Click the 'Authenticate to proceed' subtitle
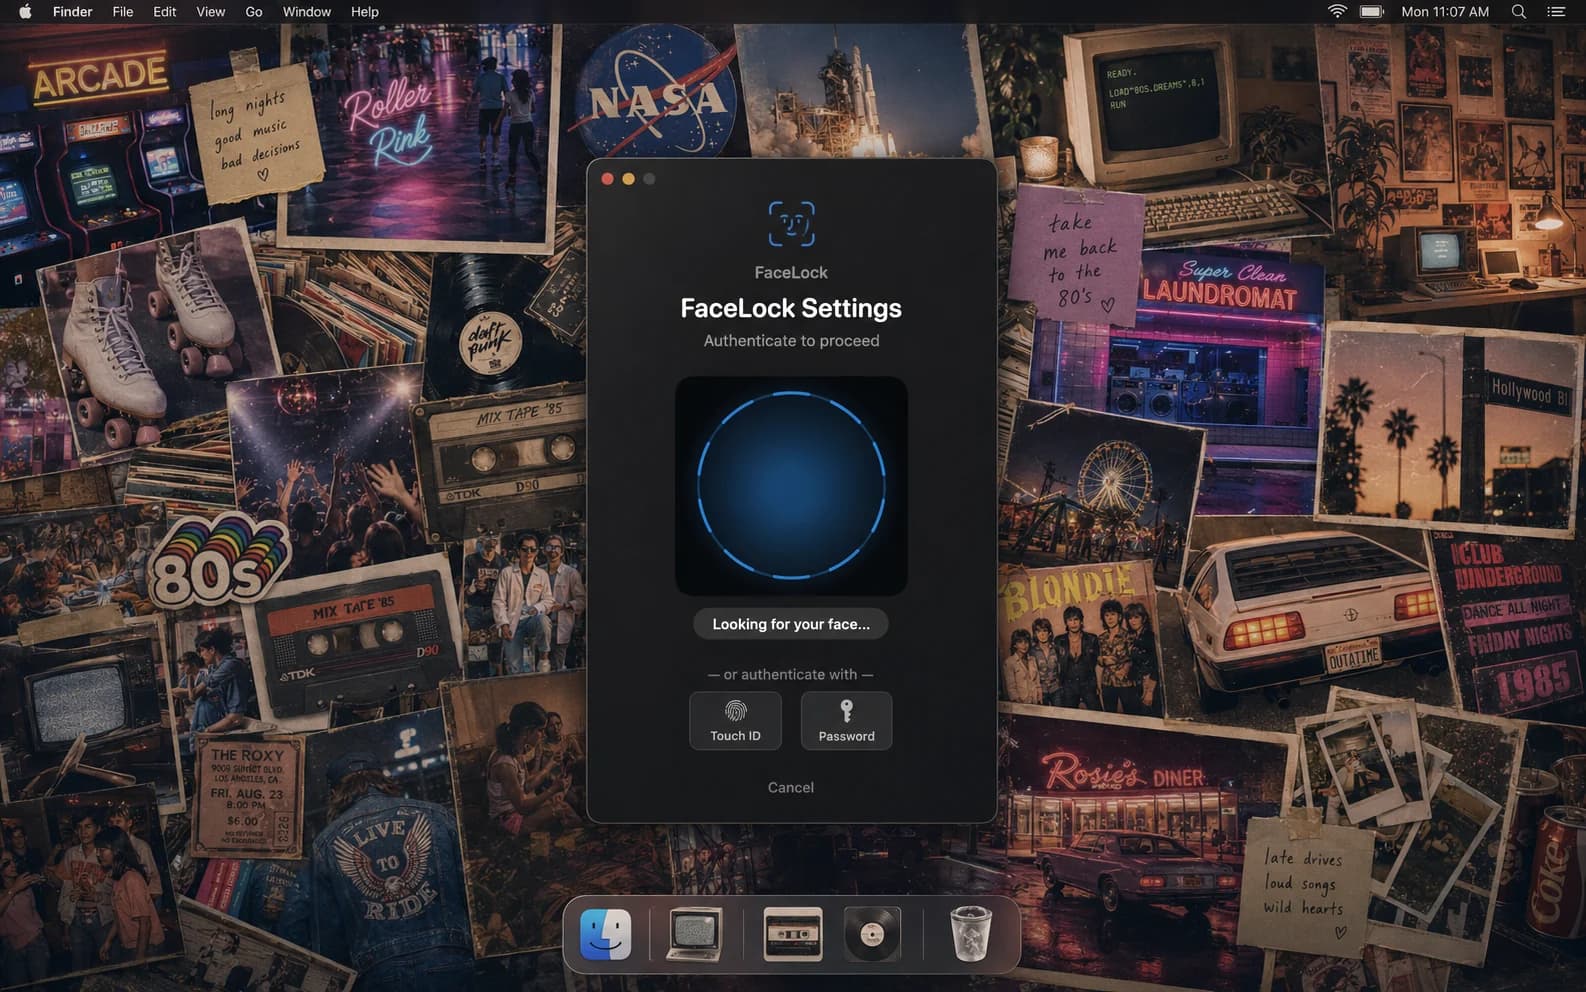 [x=791, y=341]
